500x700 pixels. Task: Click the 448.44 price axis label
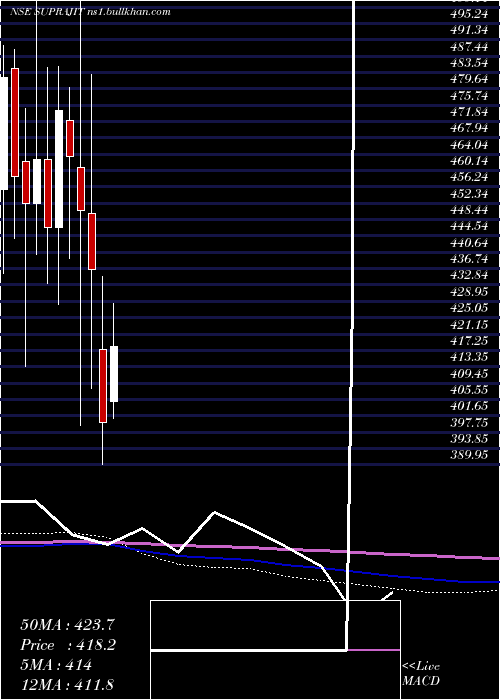[x=469, y=210]
